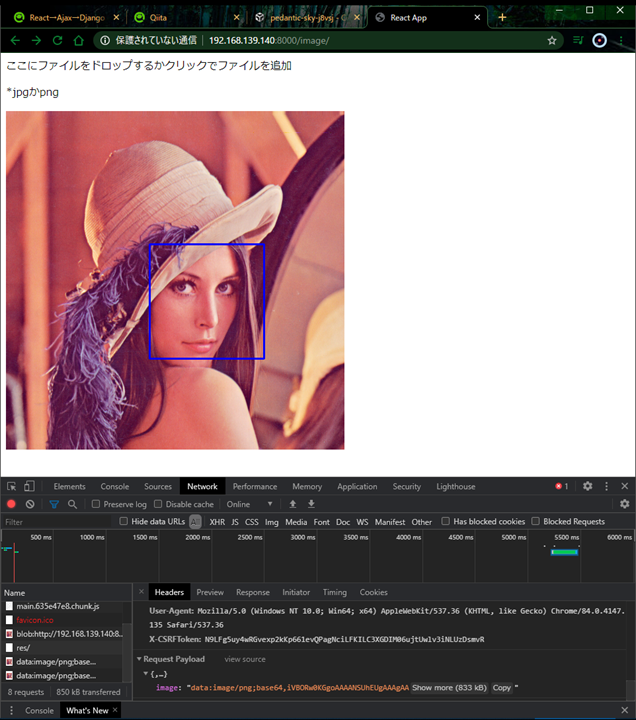
Task: Switch to the Elements panel tab
Action: pos(69,486)
